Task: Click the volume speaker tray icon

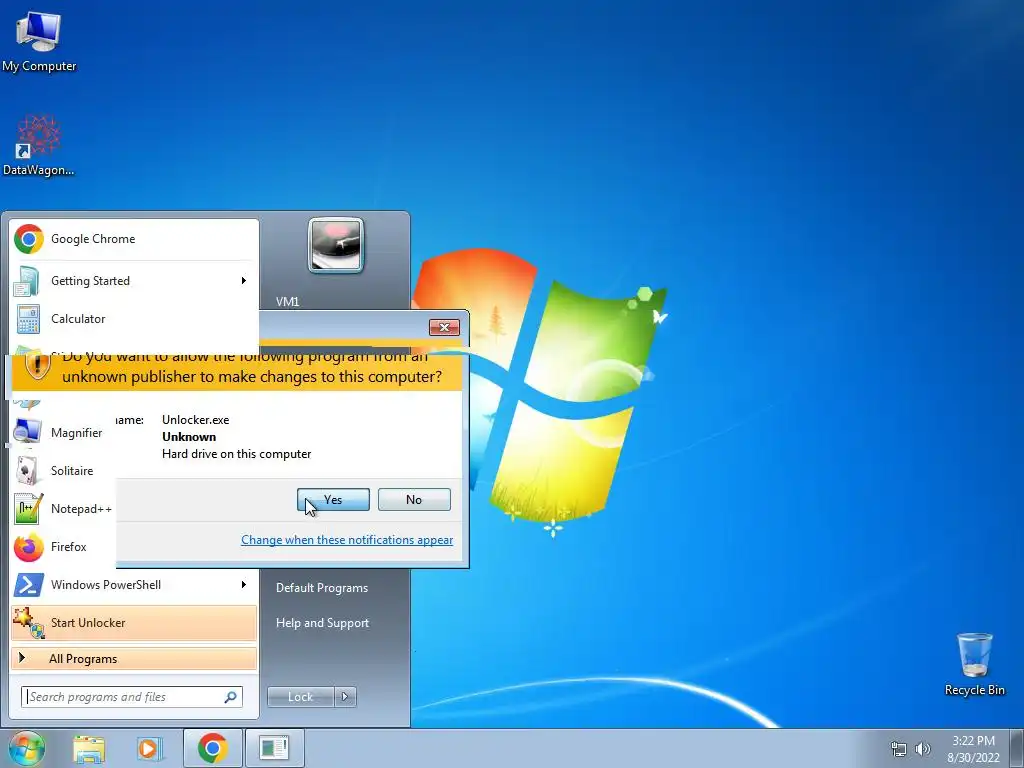Action: click(x=923, y=750)
